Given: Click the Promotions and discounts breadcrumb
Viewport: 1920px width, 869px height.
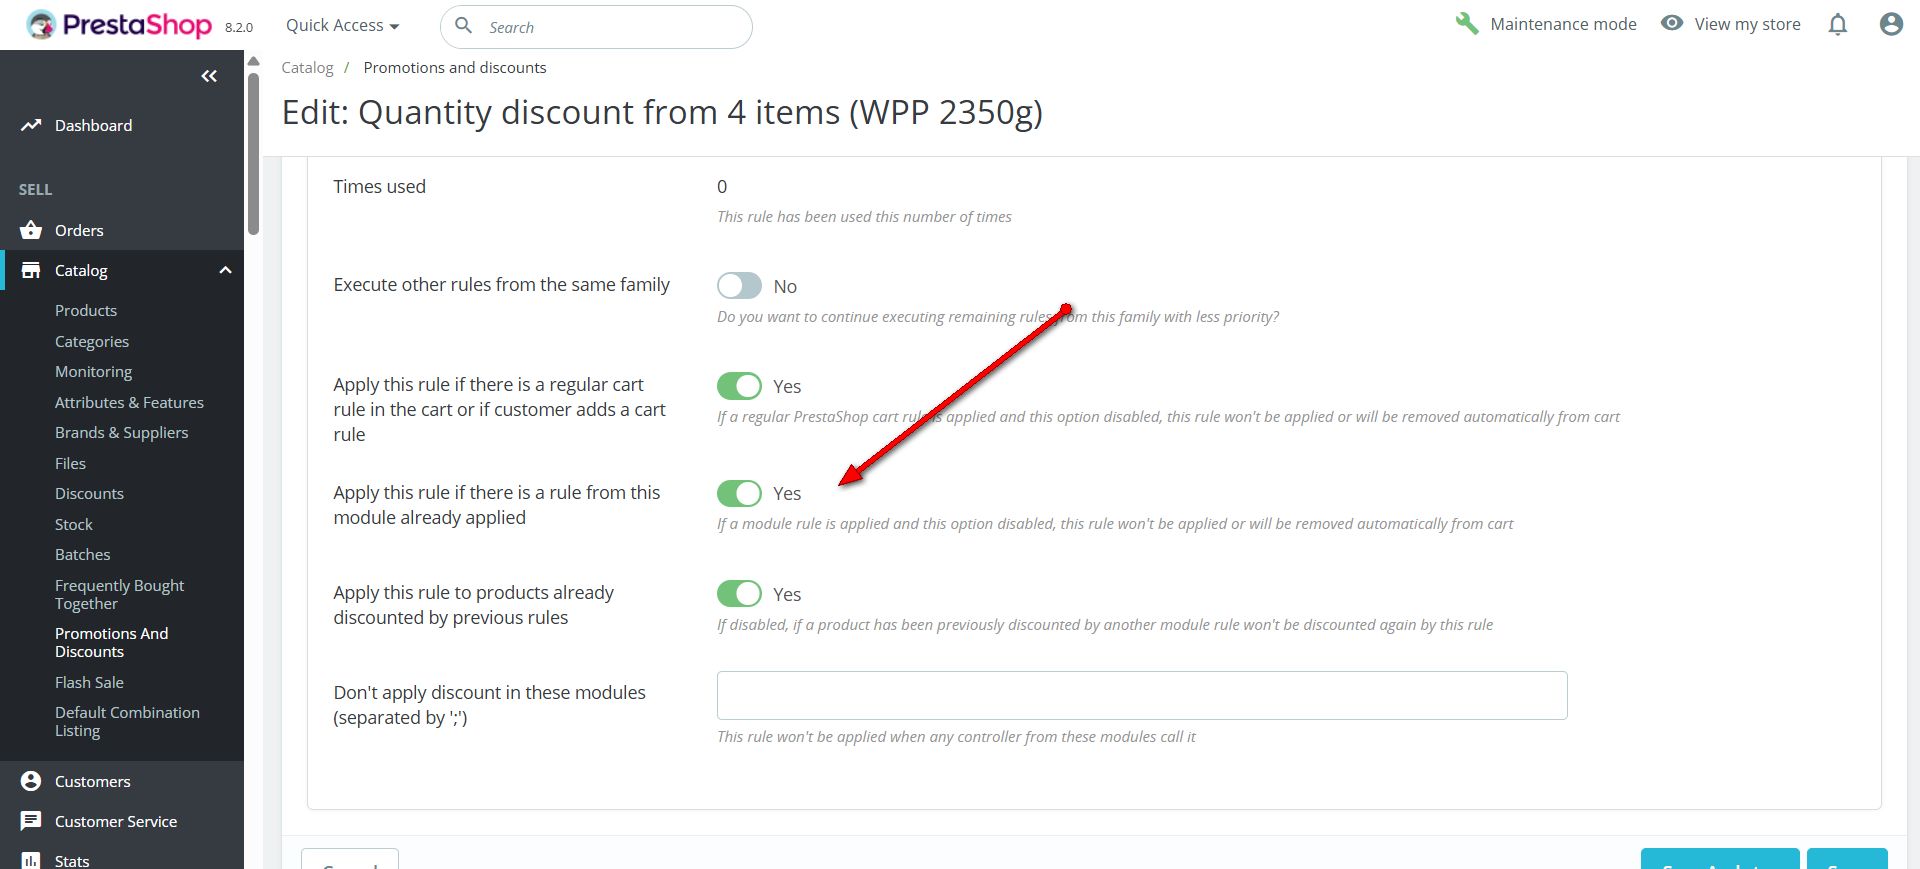Looking at the screenshot, I should (455, 67).
